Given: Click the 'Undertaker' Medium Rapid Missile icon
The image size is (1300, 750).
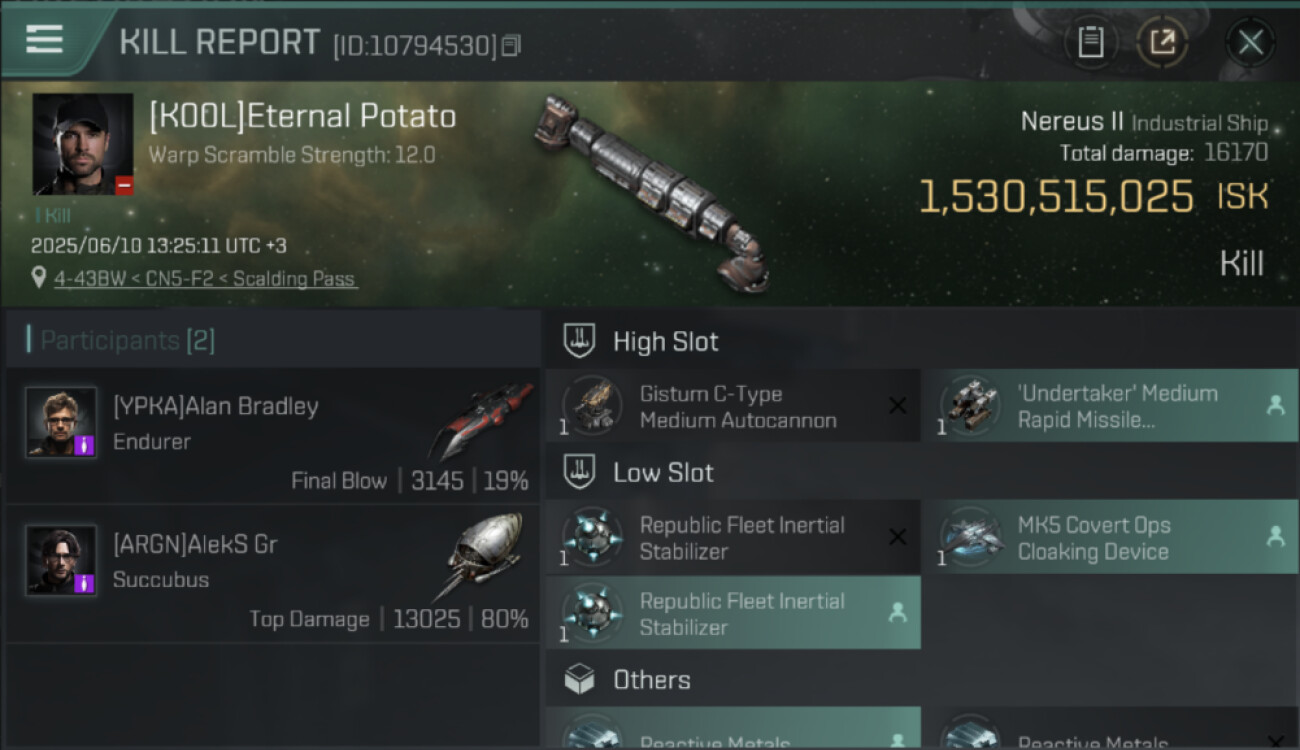Looking at the screenshot, I should coord(970,407).
